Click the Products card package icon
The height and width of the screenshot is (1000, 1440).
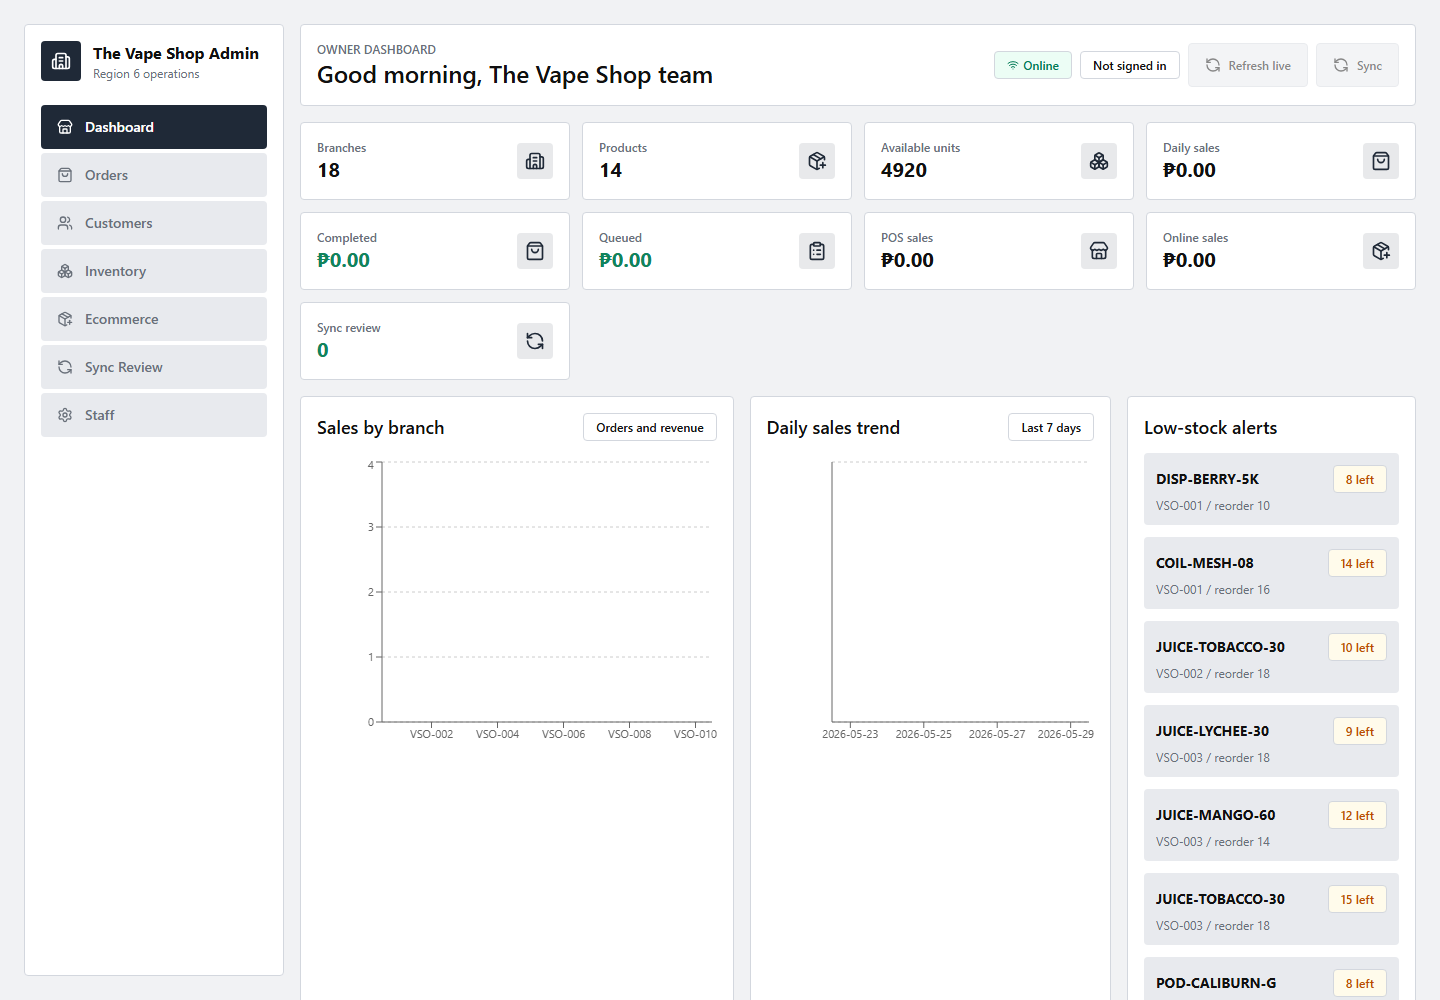(817, 161)
